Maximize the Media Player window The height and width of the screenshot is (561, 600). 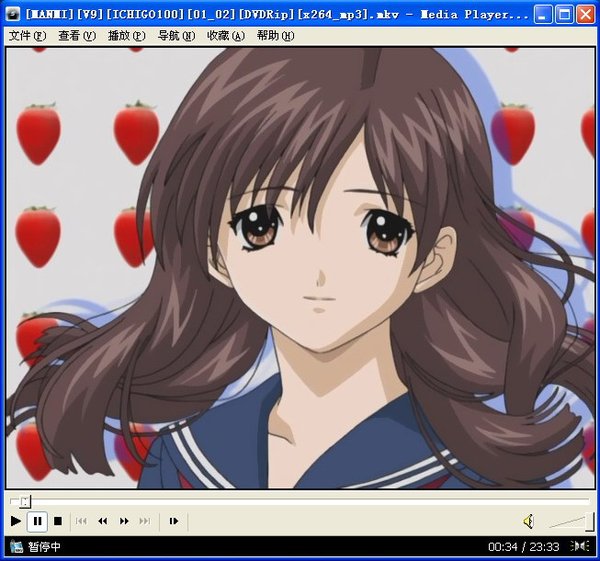(564, 15)
